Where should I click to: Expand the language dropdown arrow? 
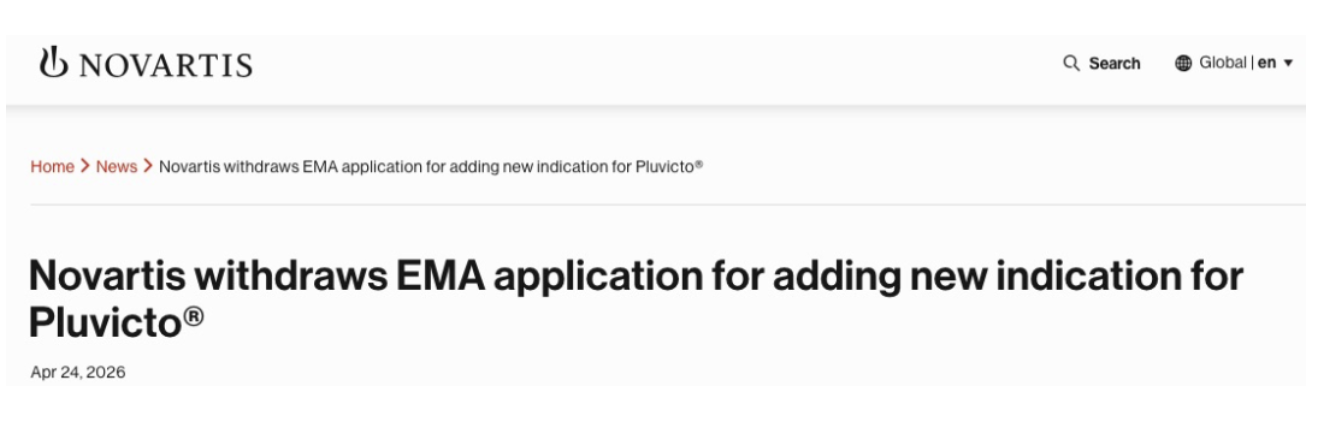point(1288,63)
